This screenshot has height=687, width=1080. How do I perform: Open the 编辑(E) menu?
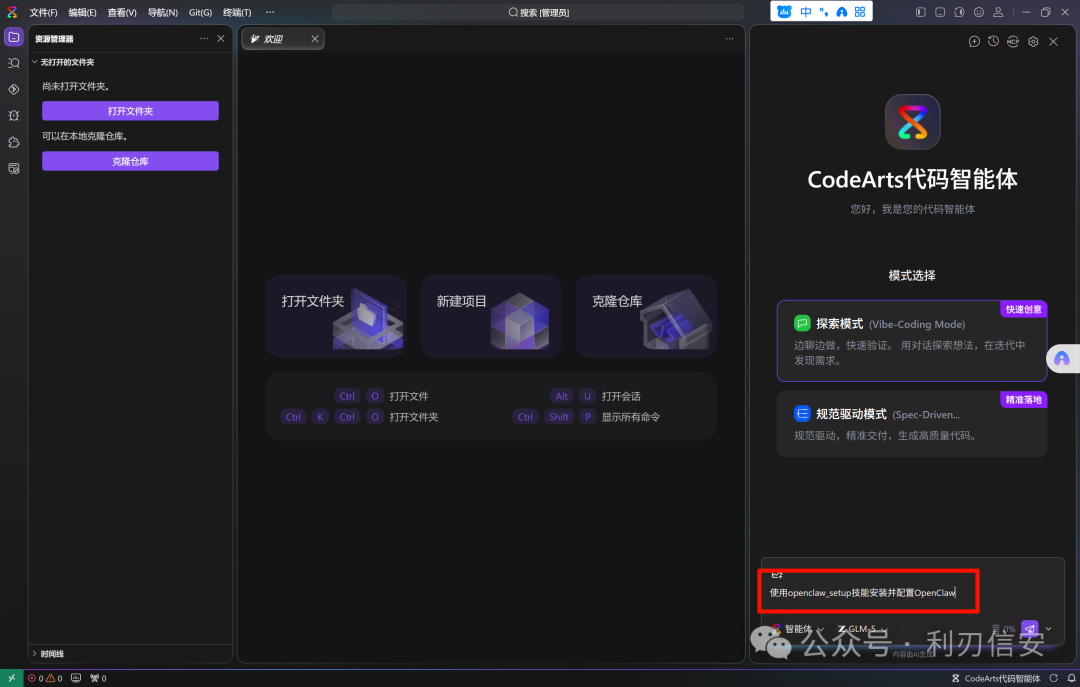pyautogui.click(x=82, y=12)
